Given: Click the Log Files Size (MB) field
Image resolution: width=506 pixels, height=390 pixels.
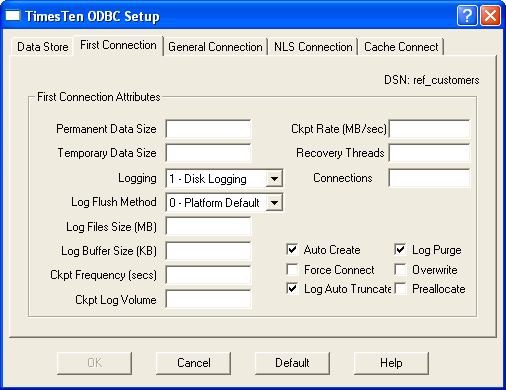Looking at the screenshot, I should 208,227.
